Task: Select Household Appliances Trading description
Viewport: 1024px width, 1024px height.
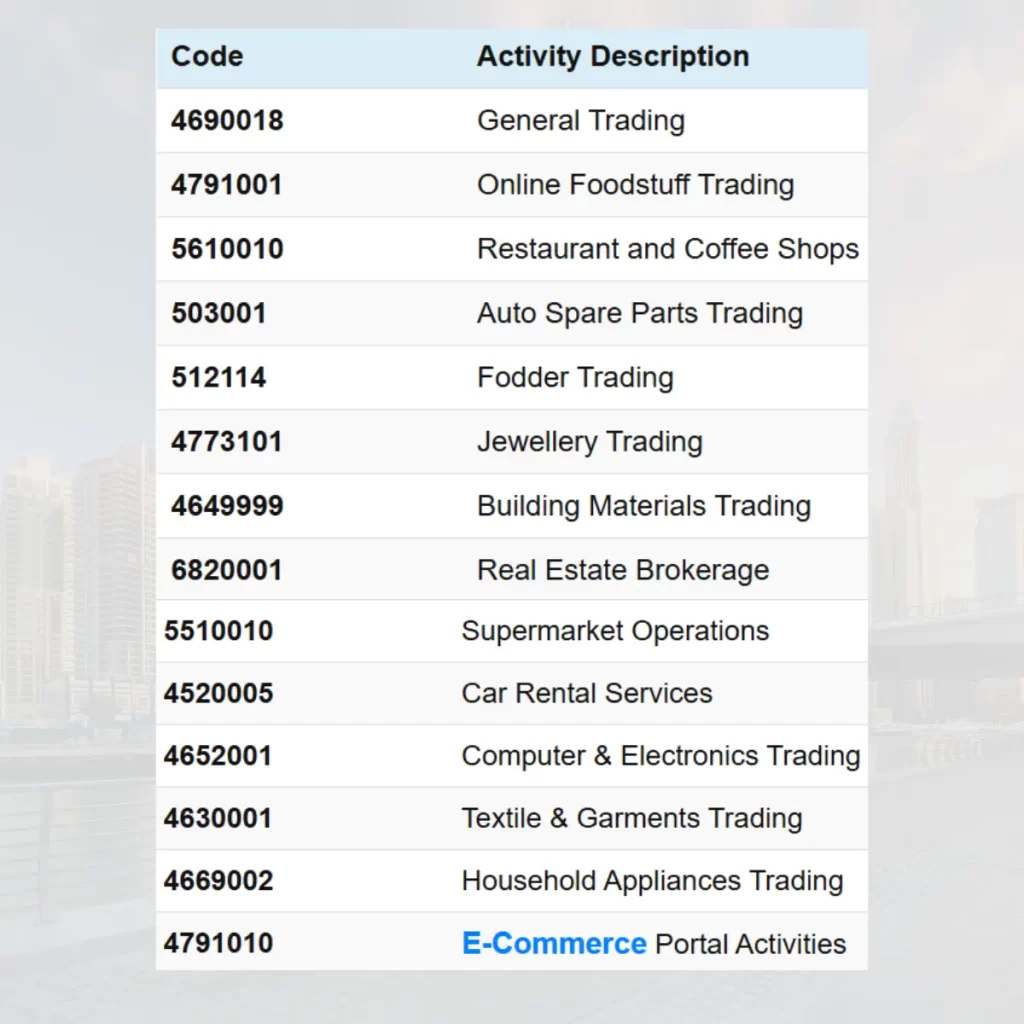Action: (652, 881)
